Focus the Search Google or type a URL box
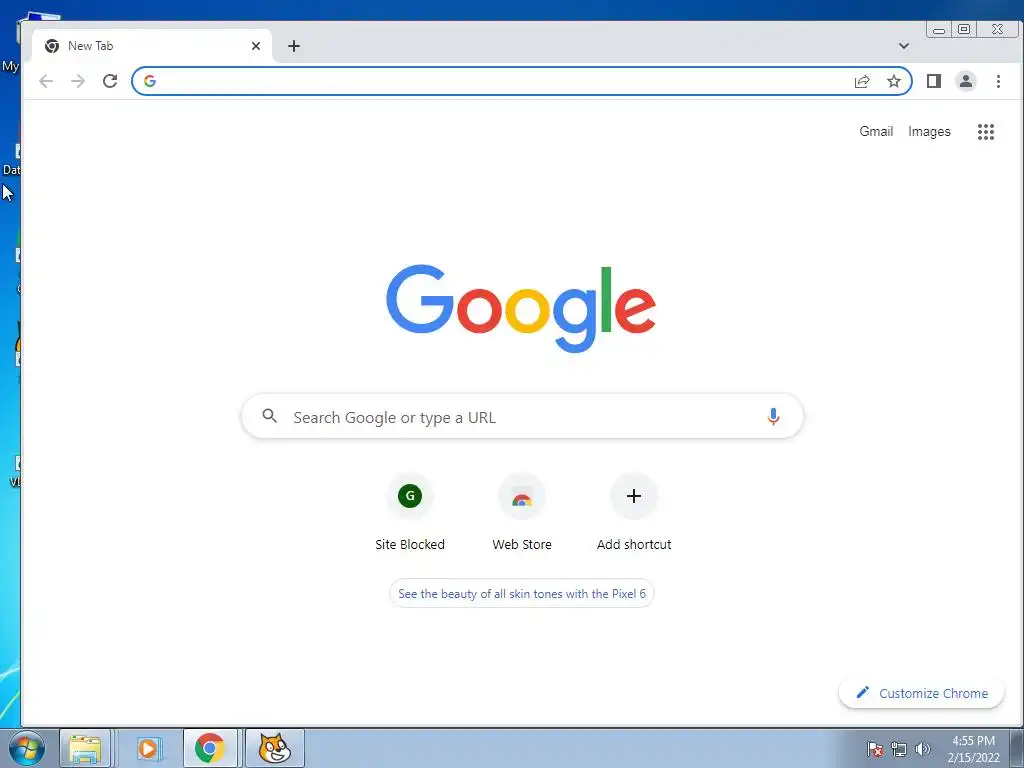1024x768 pixels. (522, 416)
